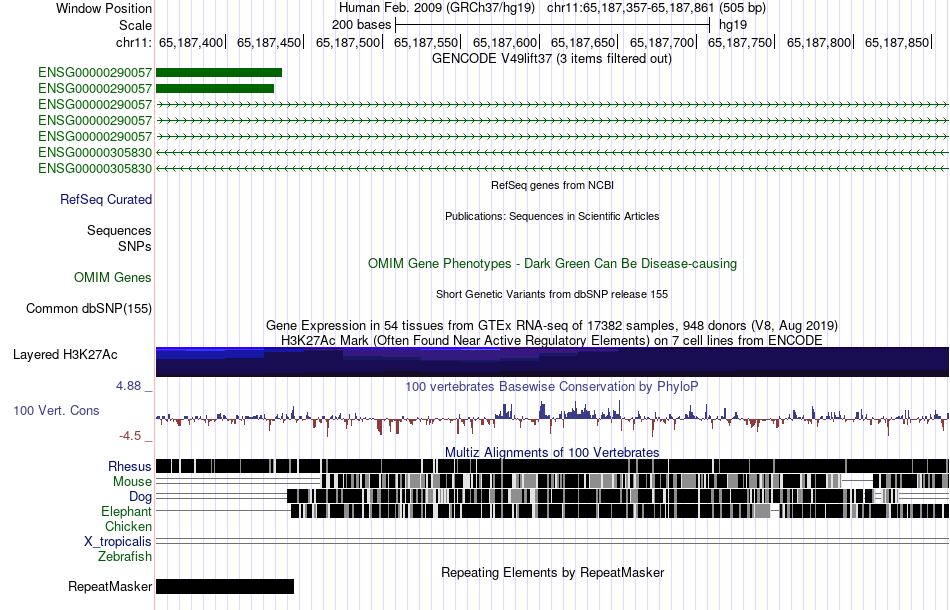Click the X_tropicalis species label
This screenshot has width=950, height=610.
click(118, 542)
